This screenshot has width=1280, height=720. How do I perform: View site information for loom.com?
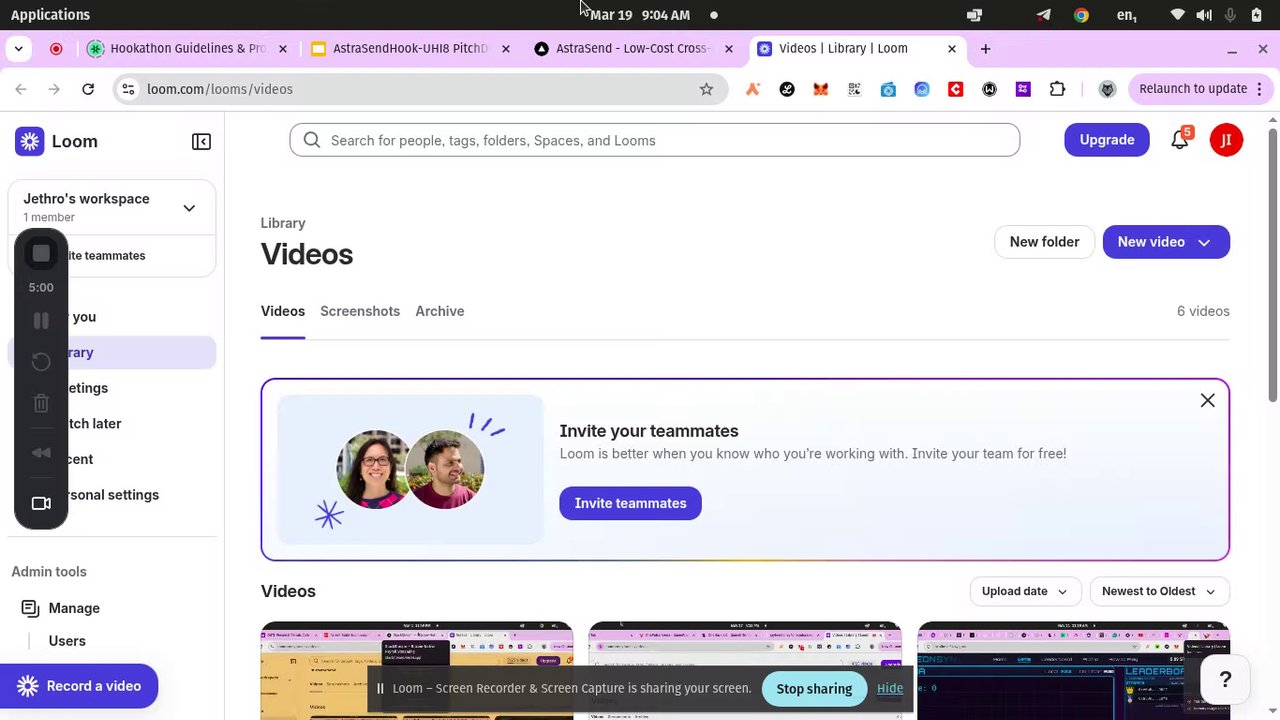(x=128, y=89)
